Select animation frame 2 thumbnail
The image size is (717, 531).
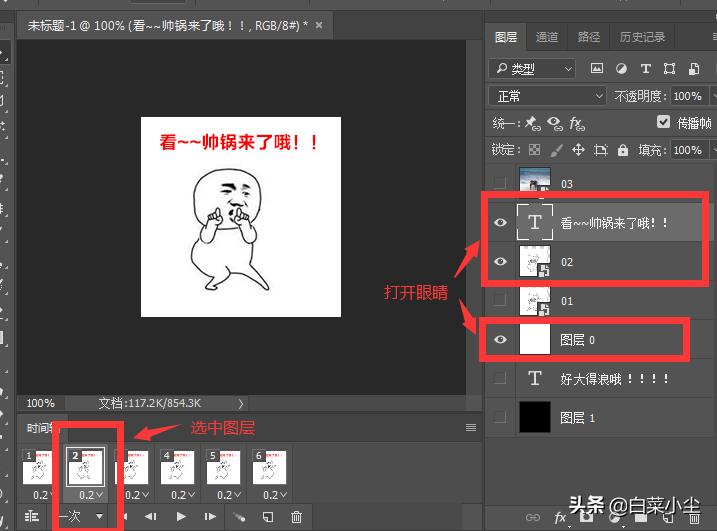86,467
